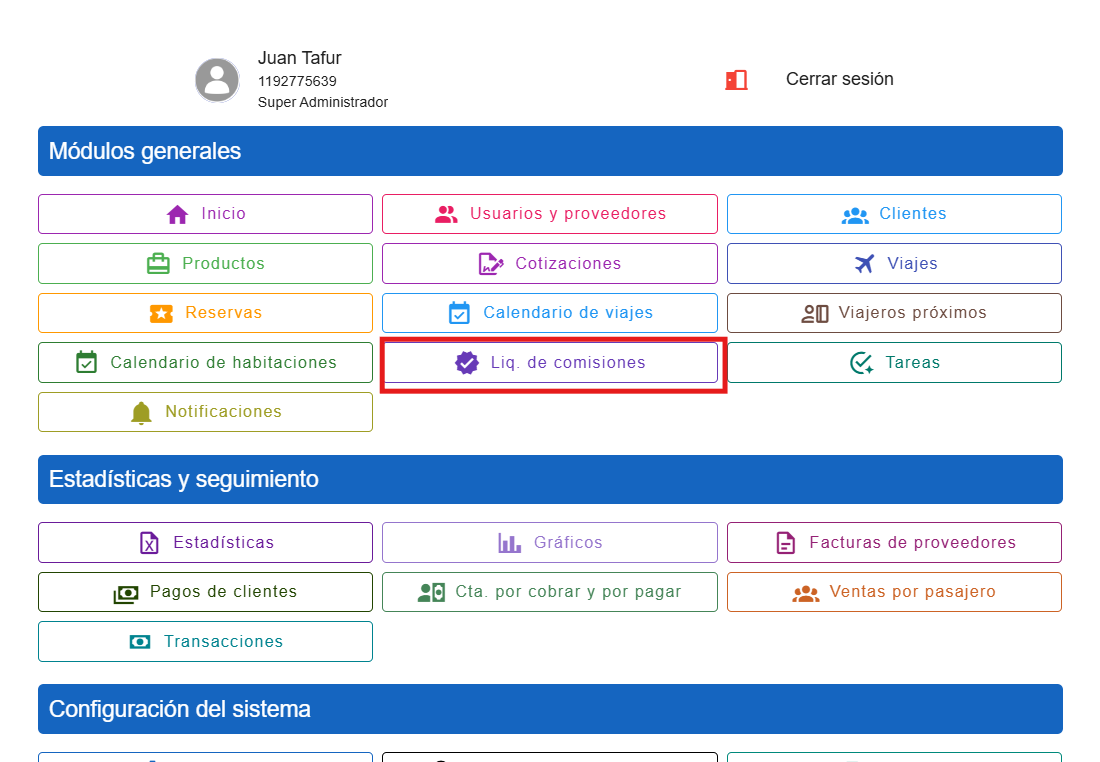Screen dimensions: 1100x762
Task: Click the bell icon for Notificaciones
Action: (142, 412)
